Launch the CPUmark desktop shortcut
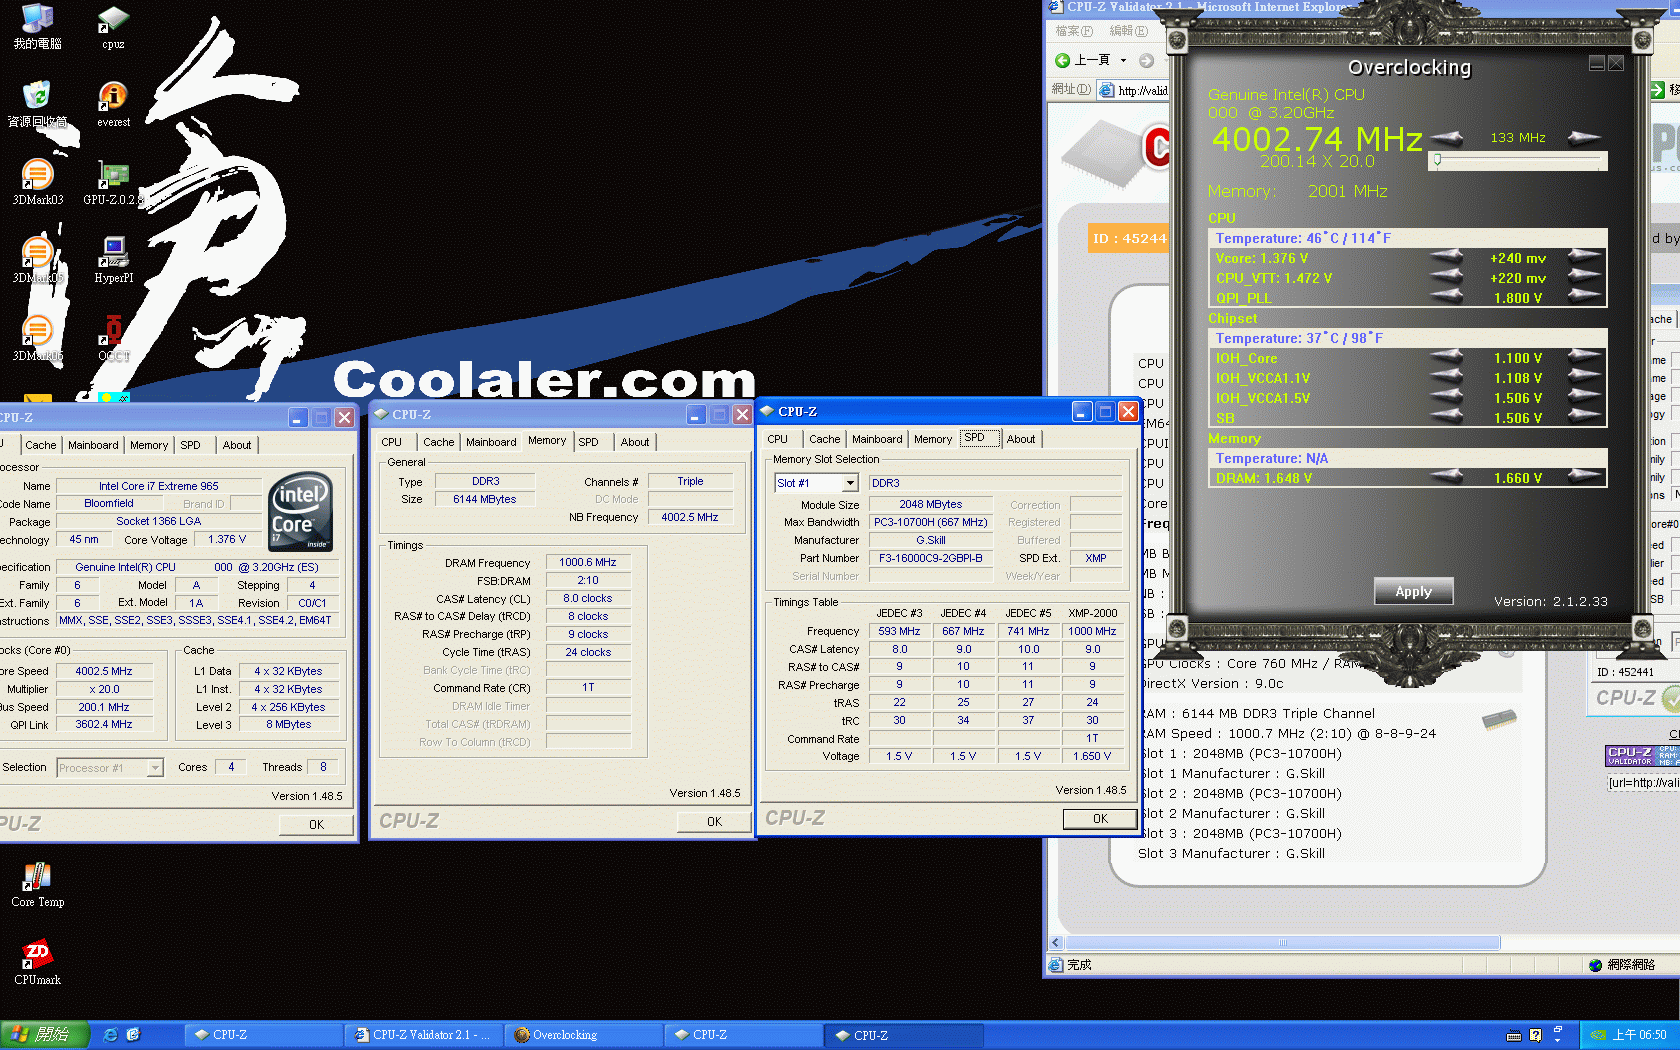The height and width of the screenshot is (1050, 1680). tap(37, 962)
